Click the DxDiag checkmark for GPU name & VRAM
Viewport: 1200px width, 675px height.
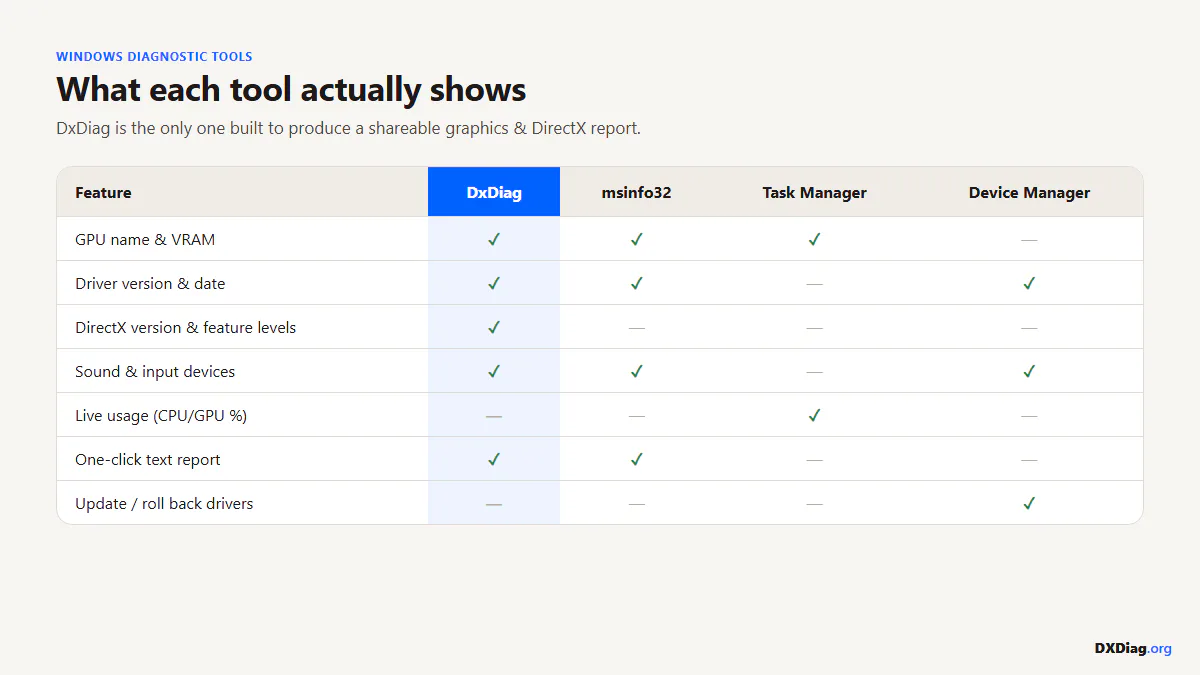(494, 239)
